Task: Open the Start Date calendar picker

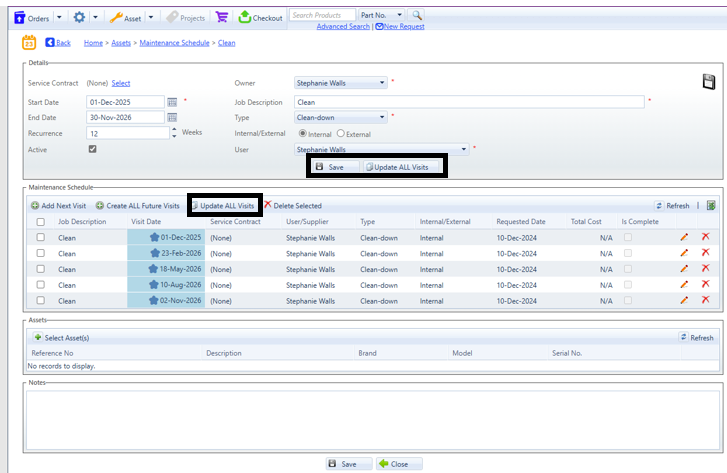Action: pyautogui.click(x=172, y=102)
